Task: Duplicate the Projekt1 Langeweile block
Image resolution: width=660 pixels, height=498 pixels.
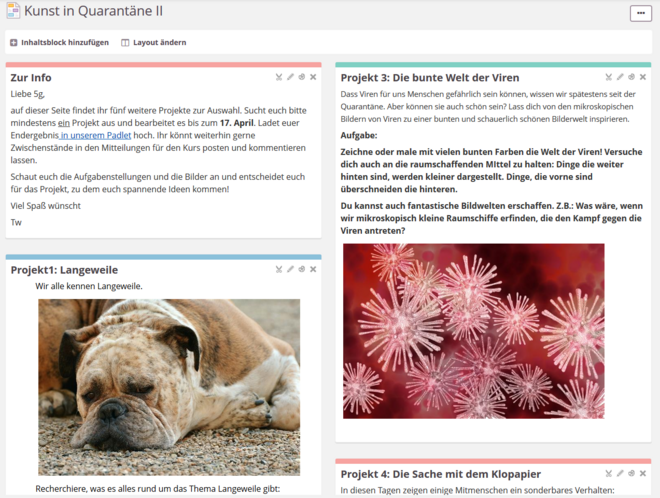Action: (302, 269)
